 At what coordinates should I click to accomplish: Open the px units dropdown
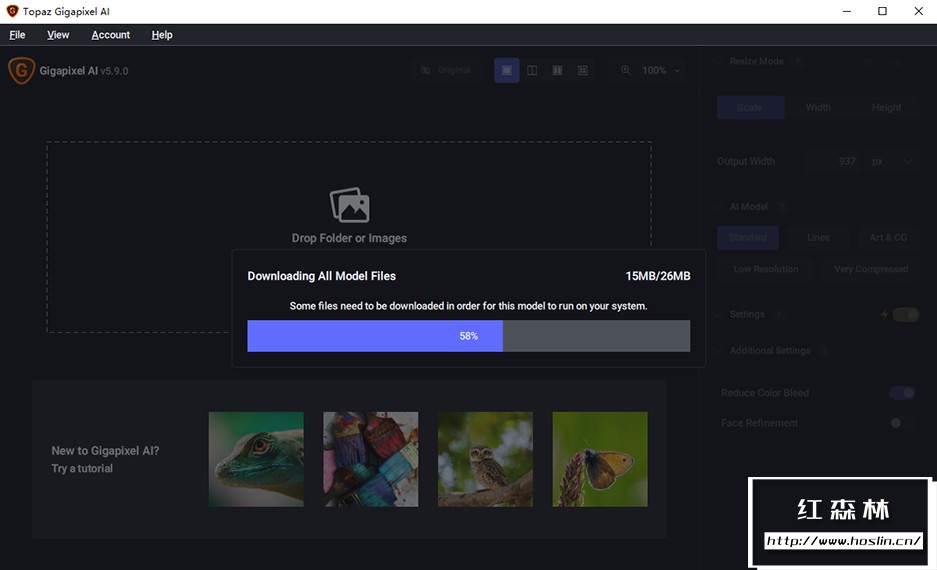coord(890,161)
